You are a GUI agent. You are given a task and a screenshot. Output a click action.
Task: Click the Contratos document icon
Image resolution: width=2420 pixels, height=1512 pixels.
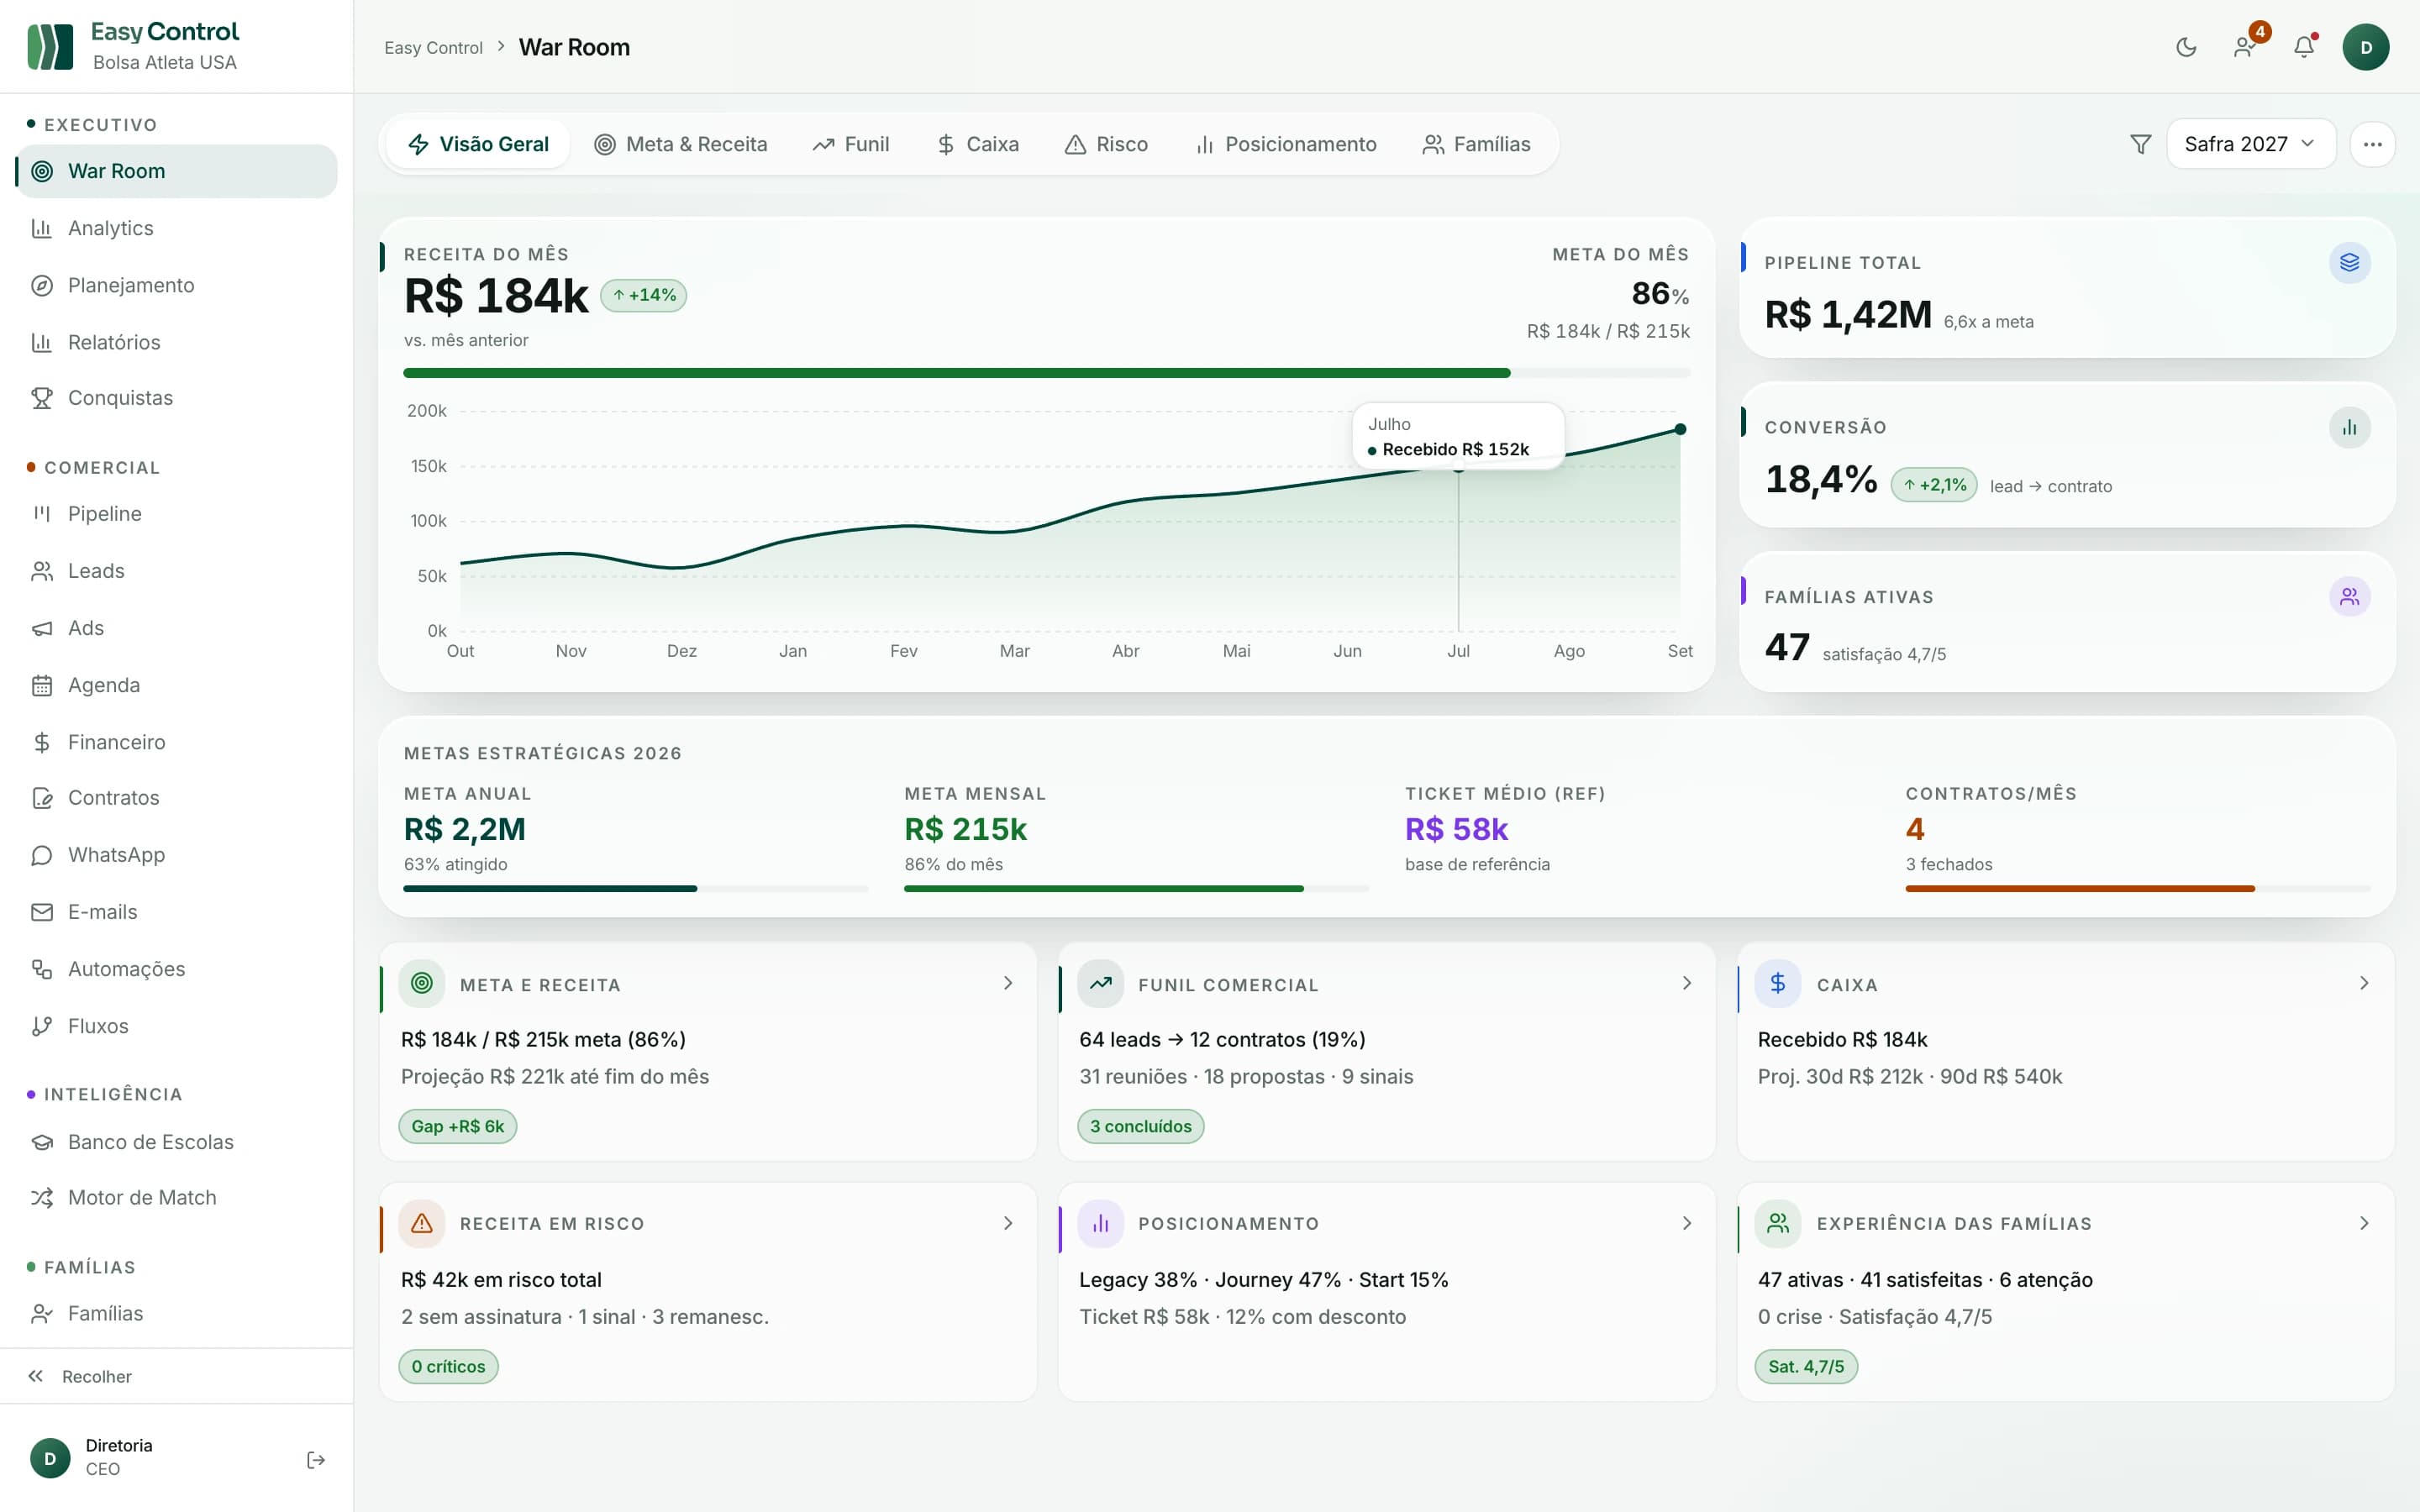(x=42, y=798)
